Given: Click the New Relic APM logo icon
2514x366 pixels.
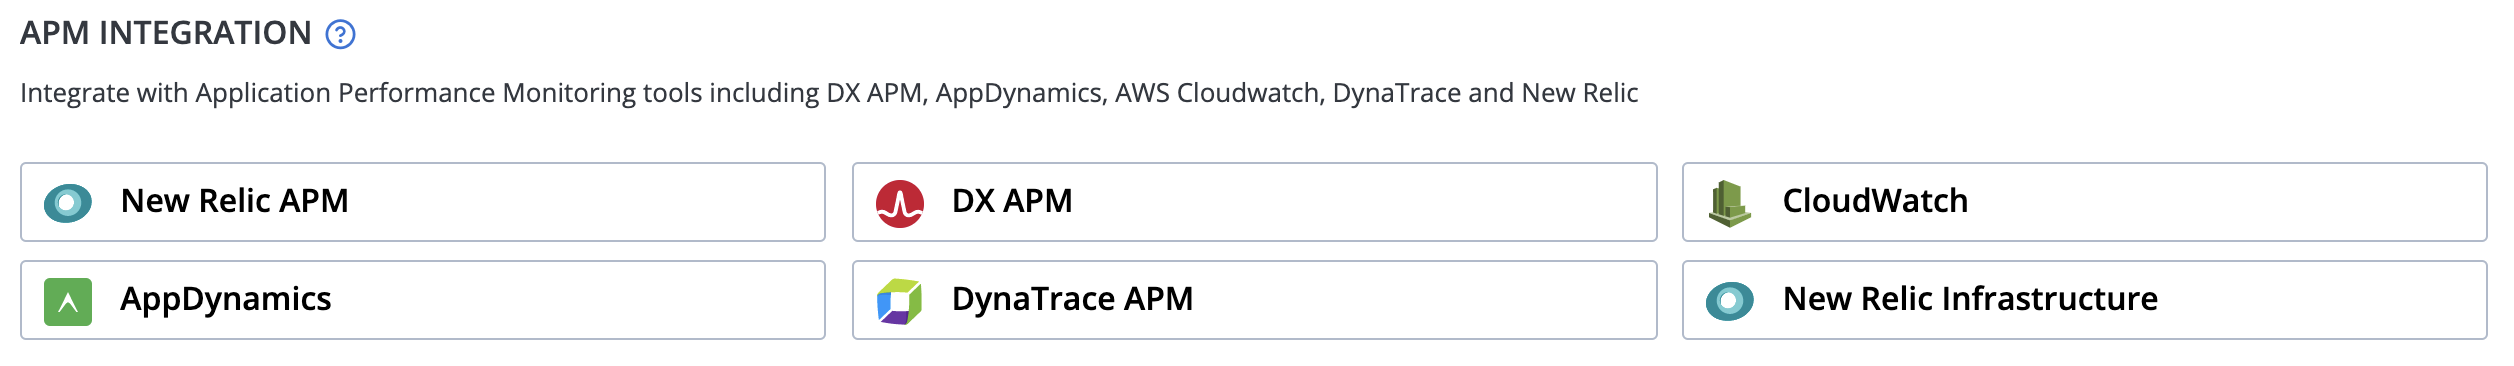Looking at the screenshot, I should click(x=68, y=203).
